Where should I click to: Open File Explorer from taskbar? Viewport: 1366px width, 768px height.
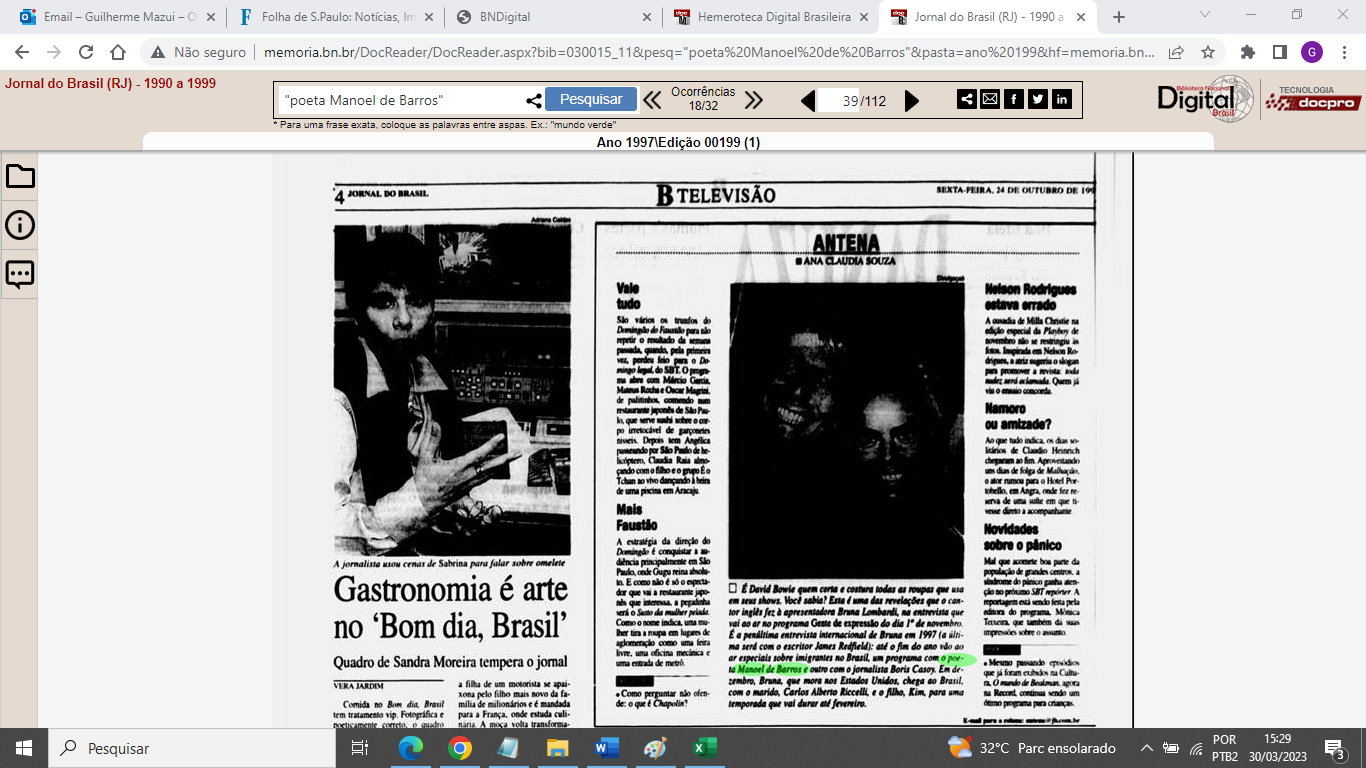coord(557,748)
